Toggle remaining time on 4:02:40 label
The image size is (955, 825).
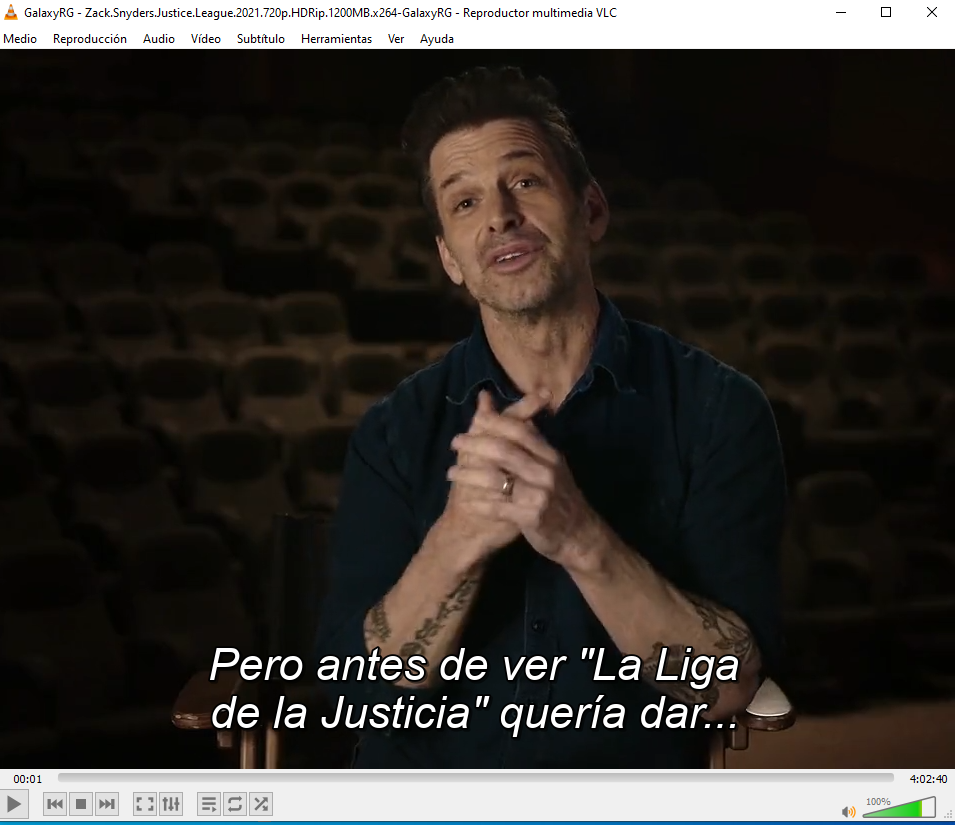point(928,779)
